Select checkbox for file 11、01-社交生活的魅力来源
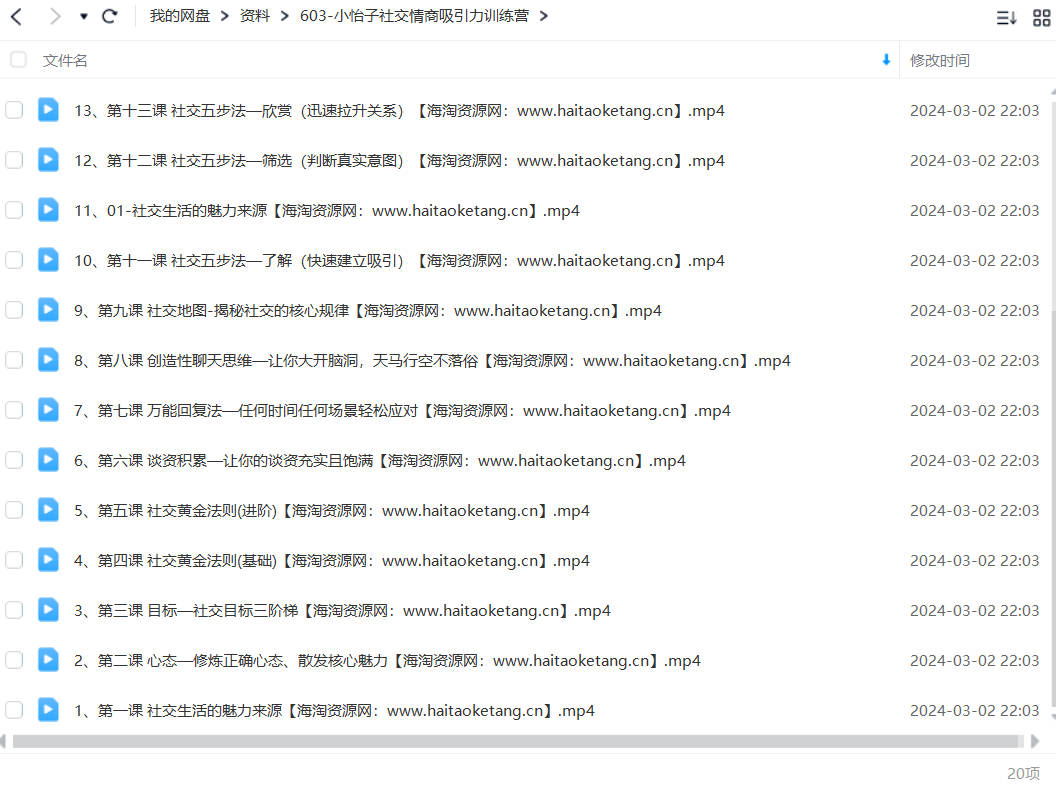 14,210
